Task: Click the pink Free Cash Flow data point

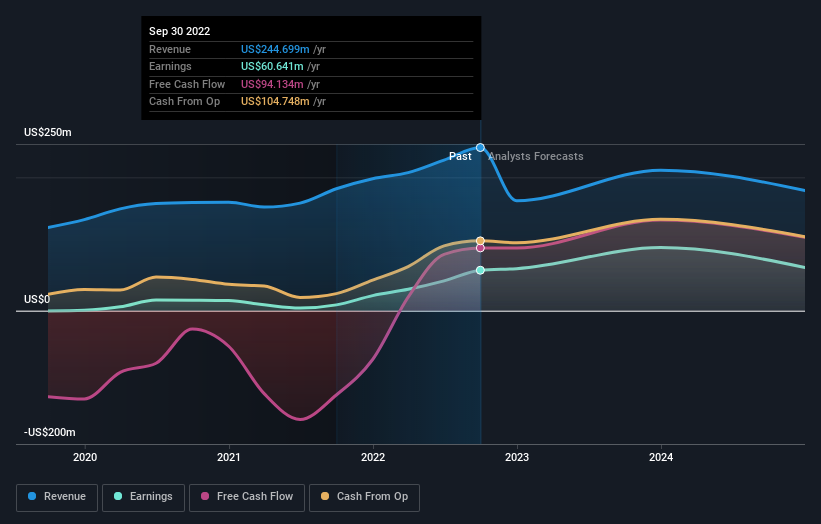Action: (480, 248)
